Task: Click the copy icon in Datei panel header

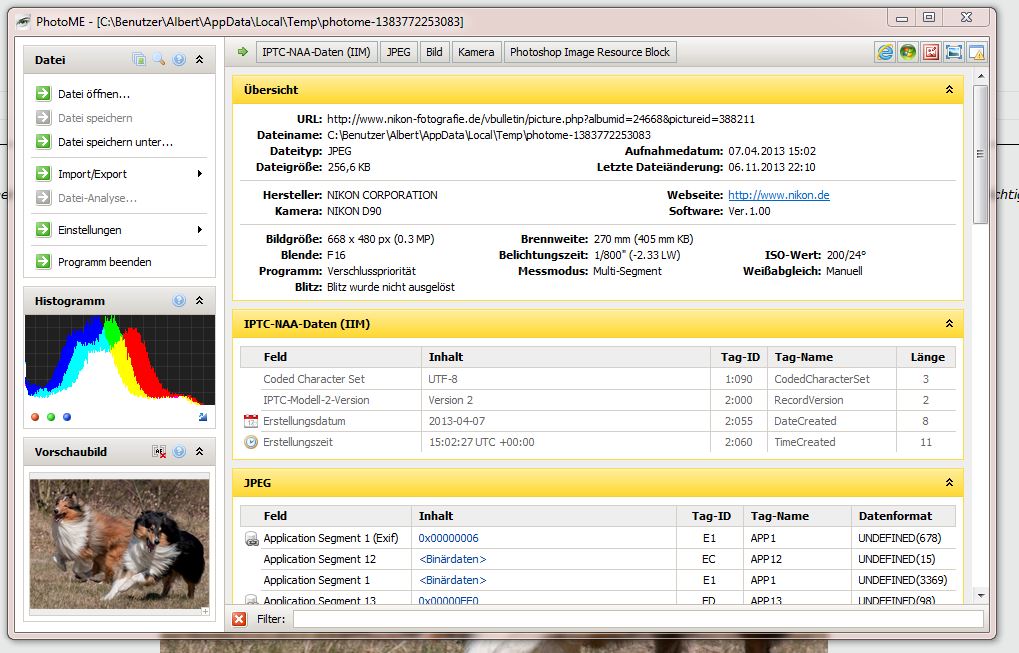Action: 139,59
